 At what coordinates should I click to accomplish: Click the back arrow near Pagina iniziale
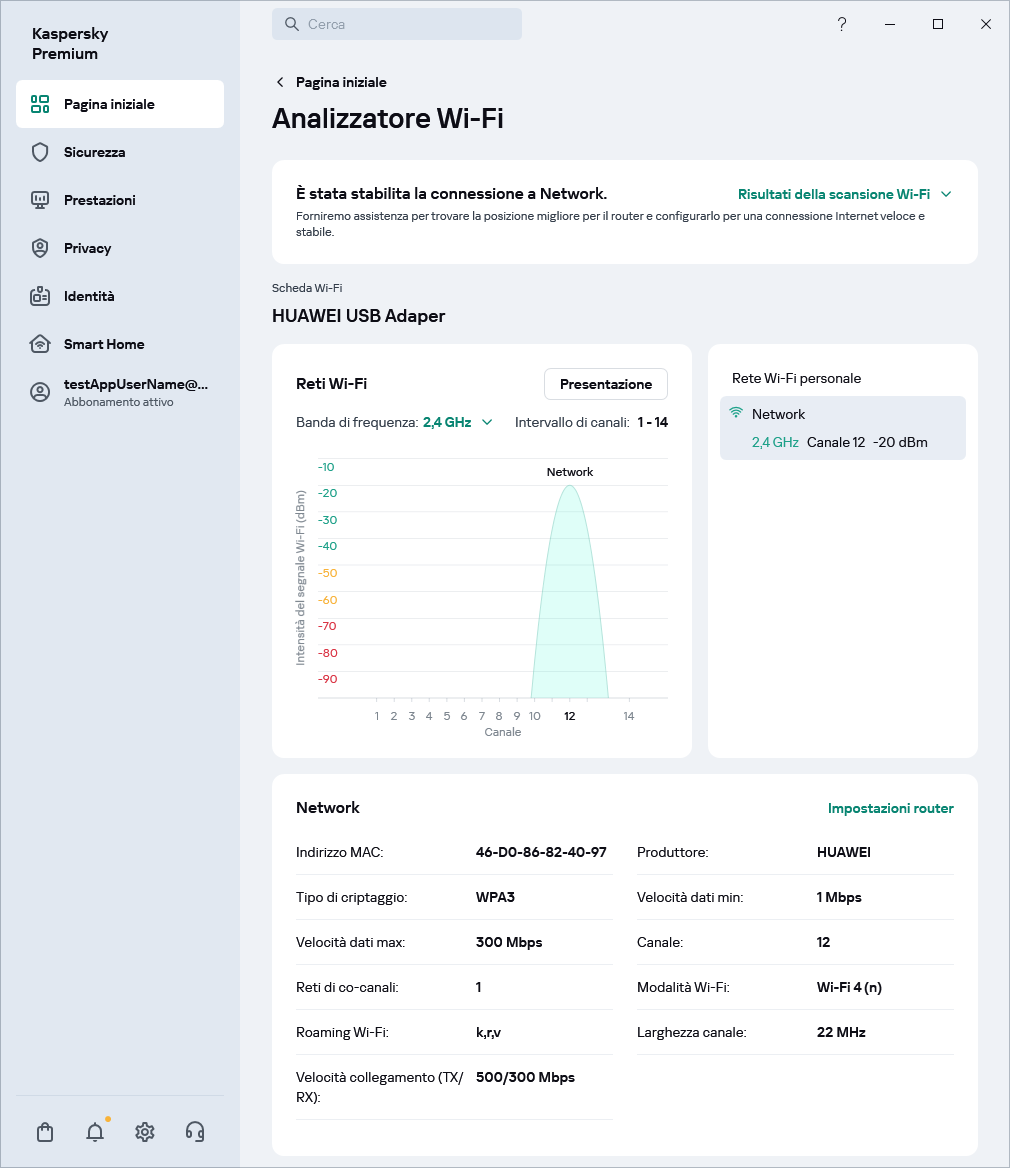click(x=280, y=82)
